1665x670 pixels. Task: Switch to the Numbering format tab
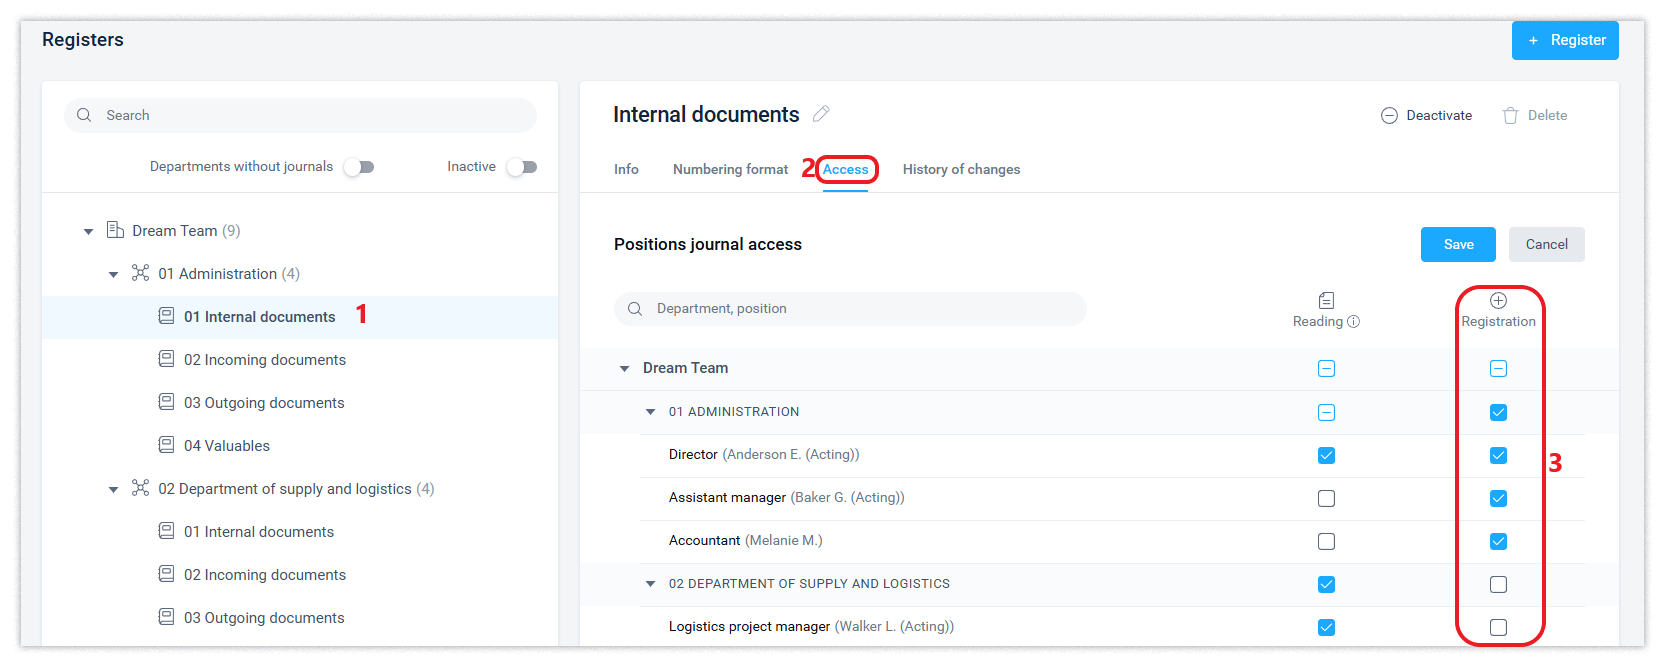pyautogui.click(x=730, y=169)
